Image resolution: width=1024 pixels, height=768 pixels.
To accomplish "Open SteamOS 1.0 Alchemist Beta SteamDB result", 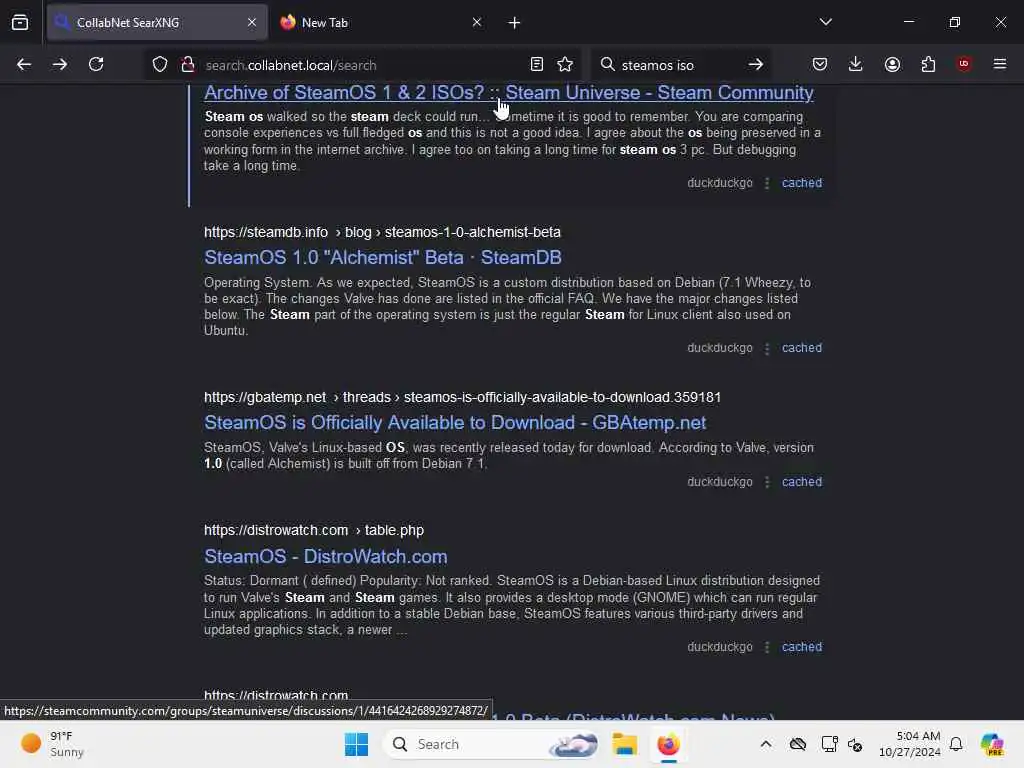I will tap(383, 257).
